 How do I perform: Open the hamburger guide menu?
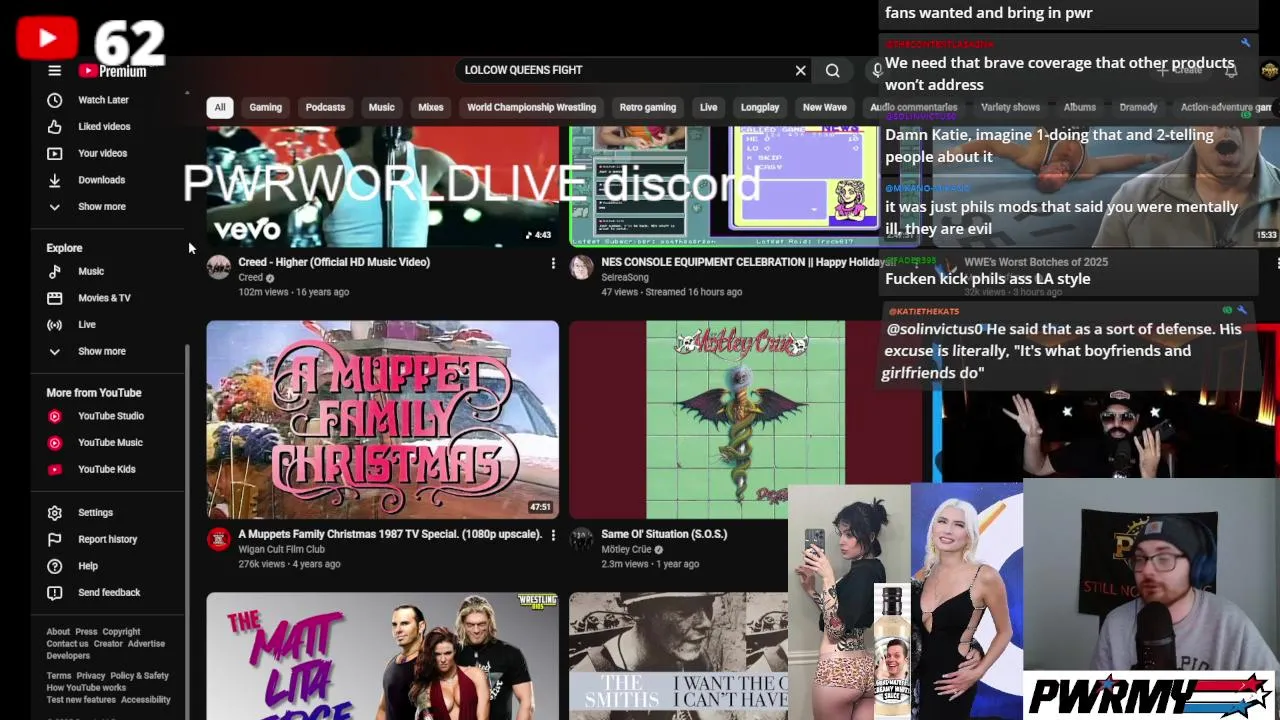point(55,71)
